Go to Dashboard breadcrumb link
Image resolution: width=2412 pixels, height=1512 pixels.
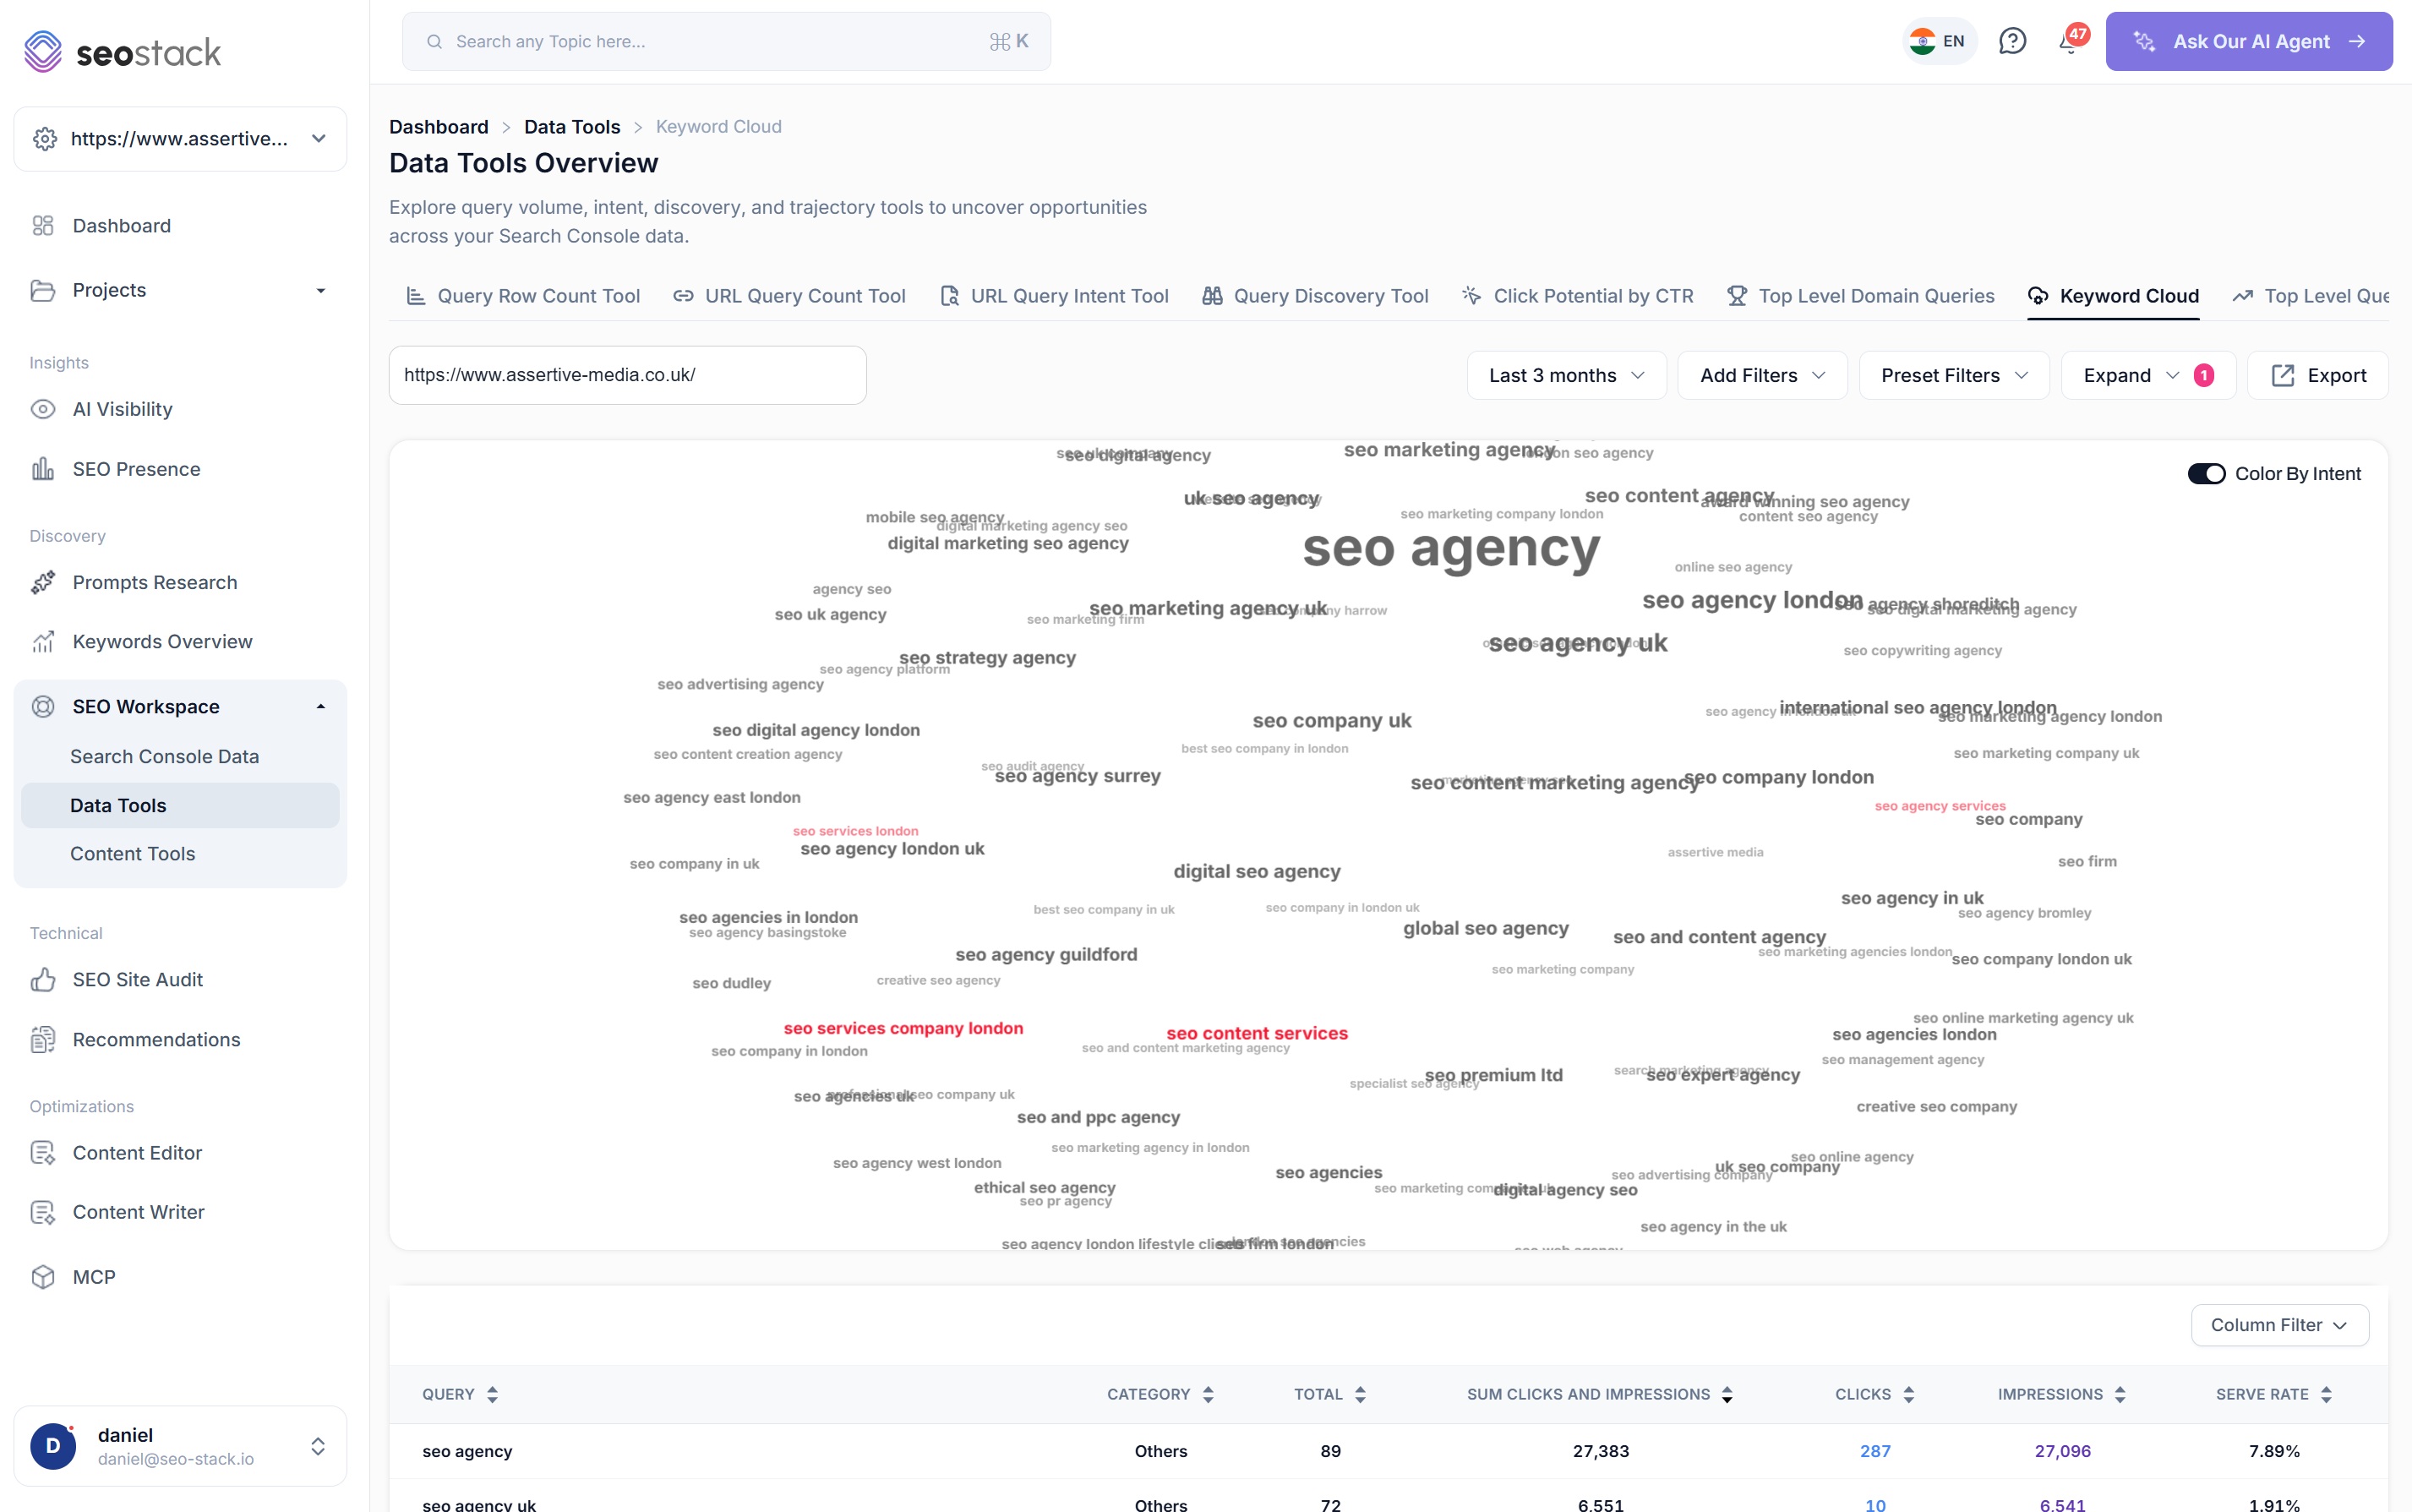(438, 127)
